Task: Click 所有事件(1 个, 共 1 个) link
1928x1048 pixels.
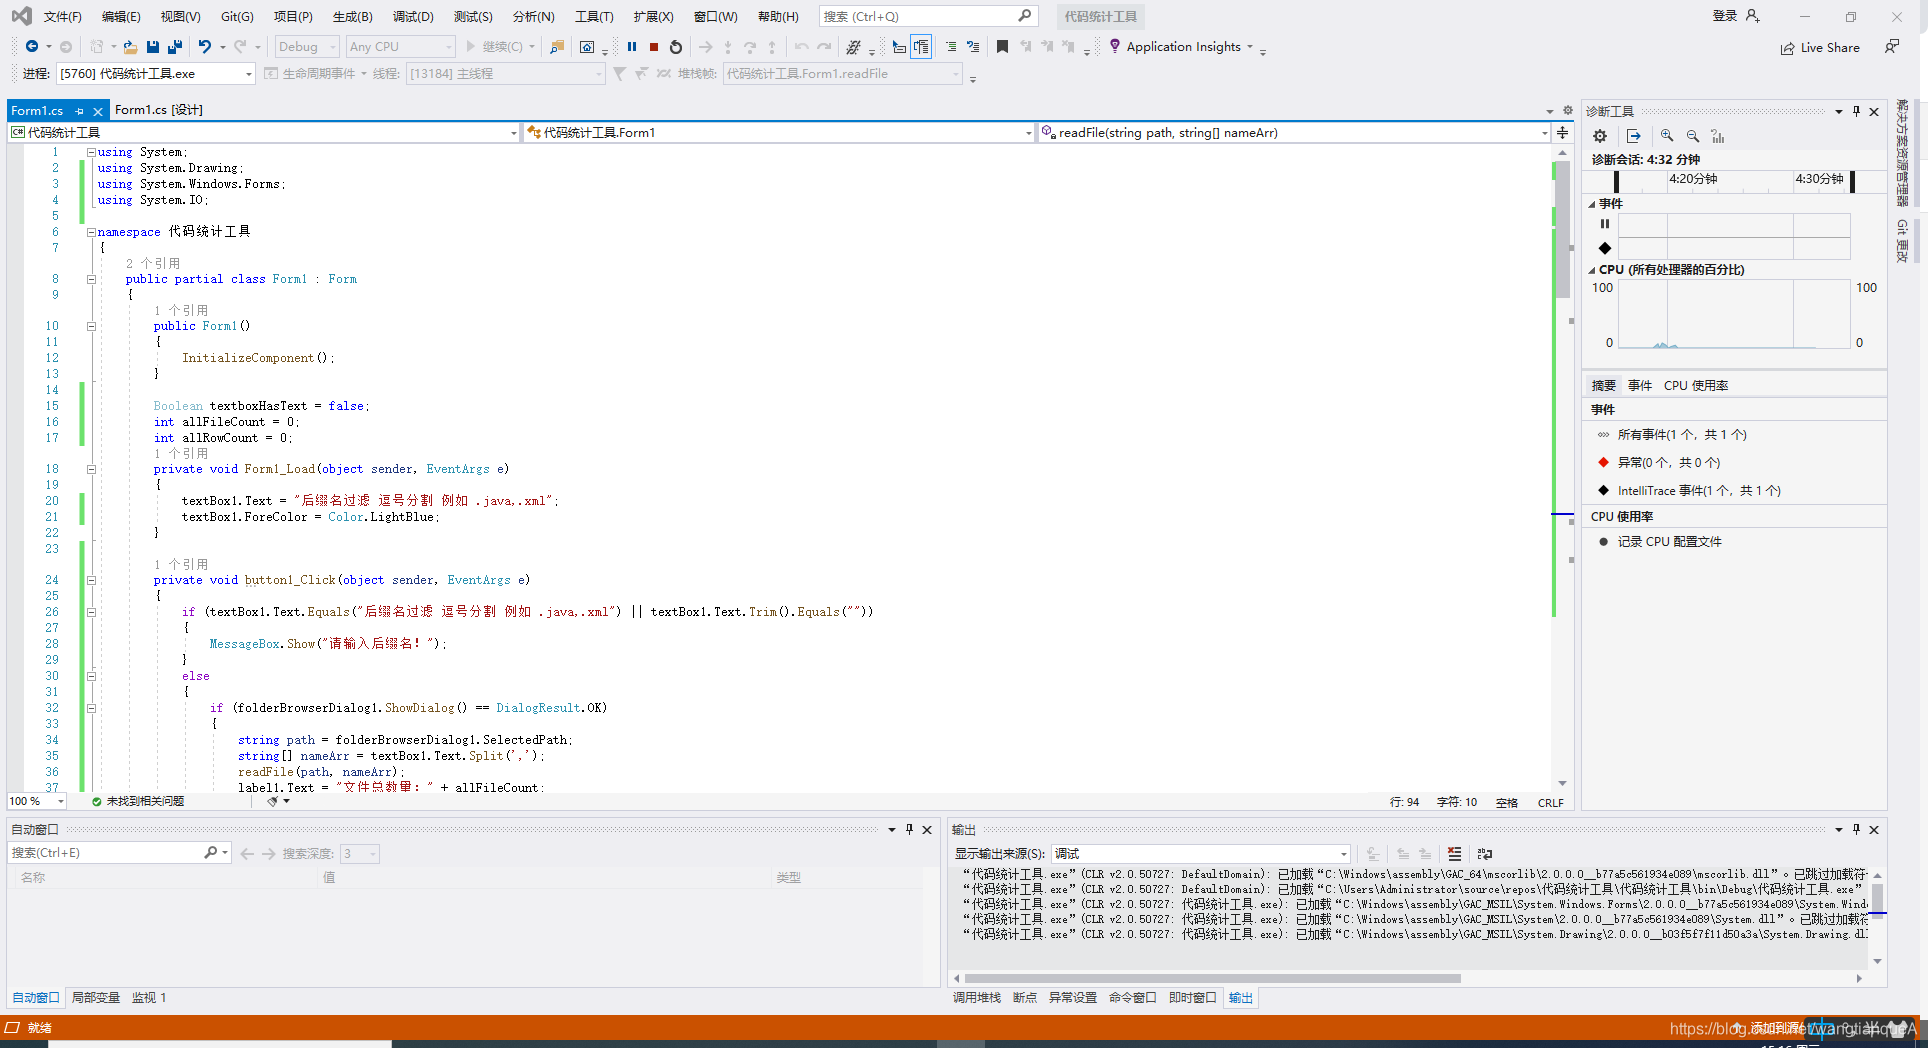Action: [x=1682, y=435]
